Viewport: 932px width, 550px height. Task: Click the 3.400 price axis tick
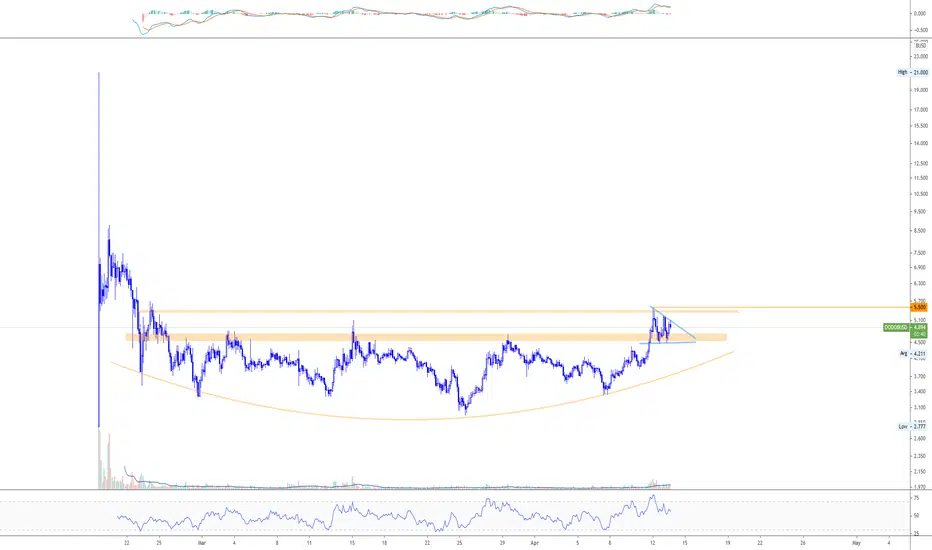920,391
